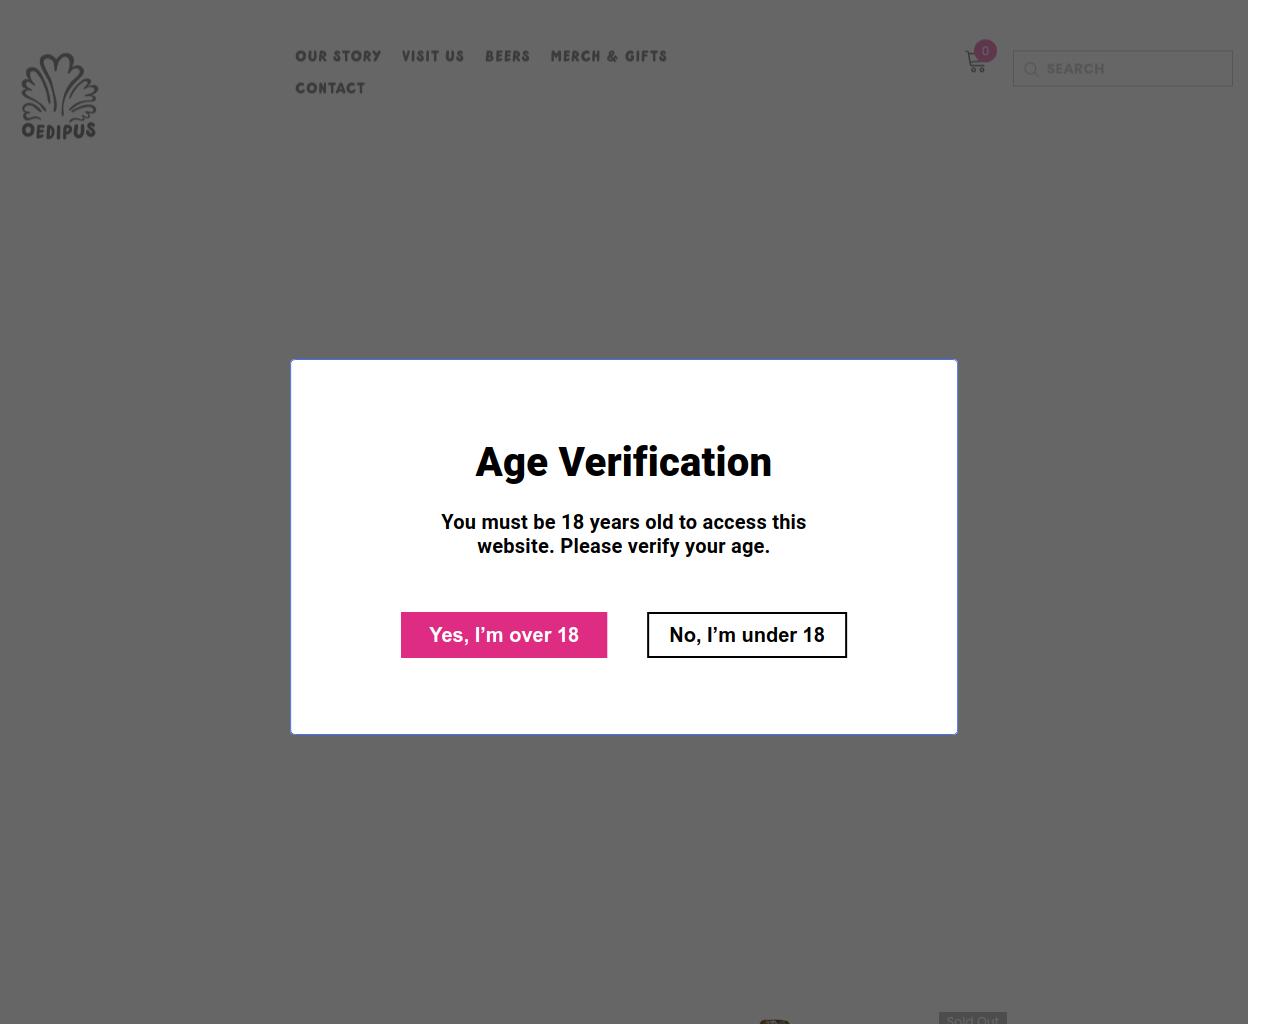Go to the Visit Us page
The height and width of the screenshot is (1024, 1280).
coord(433,56)
